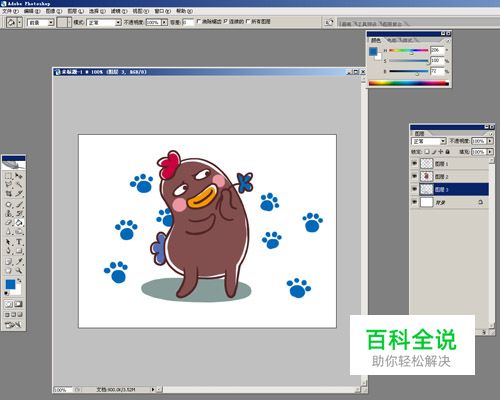The height and width of the screenshot is (400, 500).
Task: Select the Eyedropper tool
Action: point(19,261)
